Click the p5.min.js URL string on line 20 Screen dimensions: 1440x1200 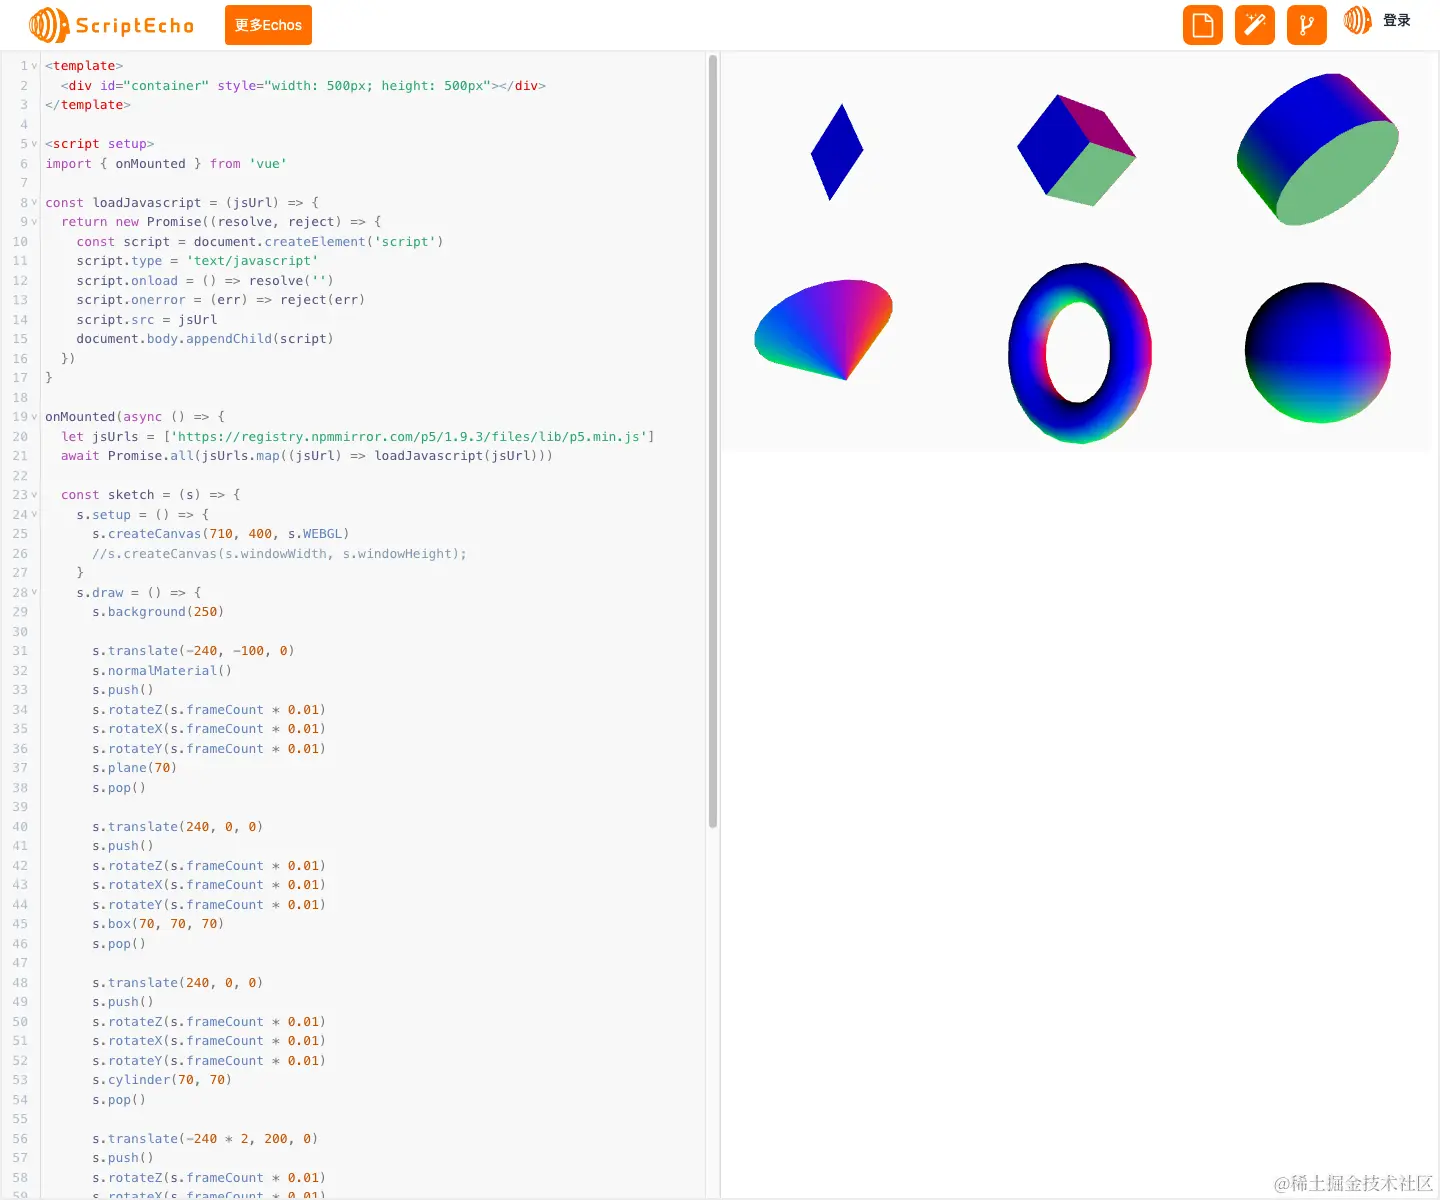(x=410, y=437)
